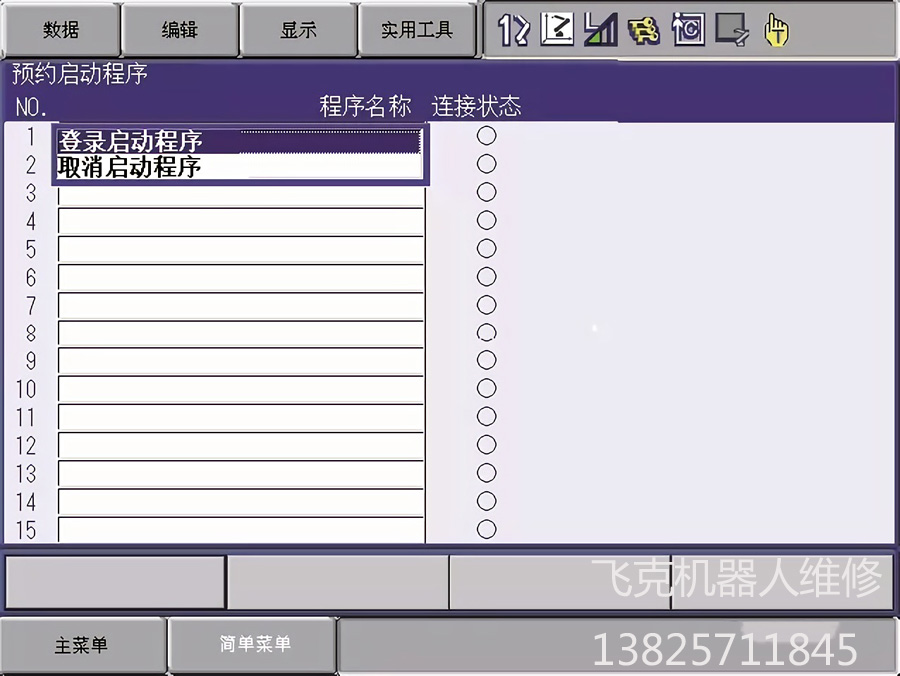
Task: Click connection status circle for row 10
Action: coord(487,388)
